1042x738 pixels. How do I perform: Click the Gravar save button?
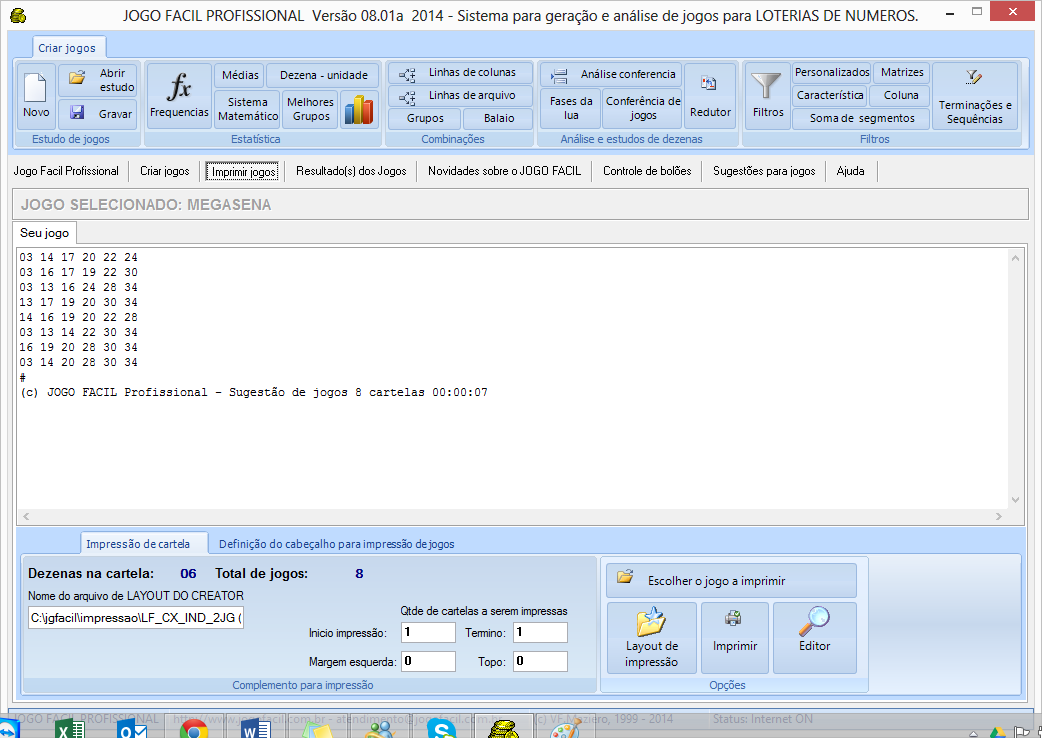(x=98, y=114)
